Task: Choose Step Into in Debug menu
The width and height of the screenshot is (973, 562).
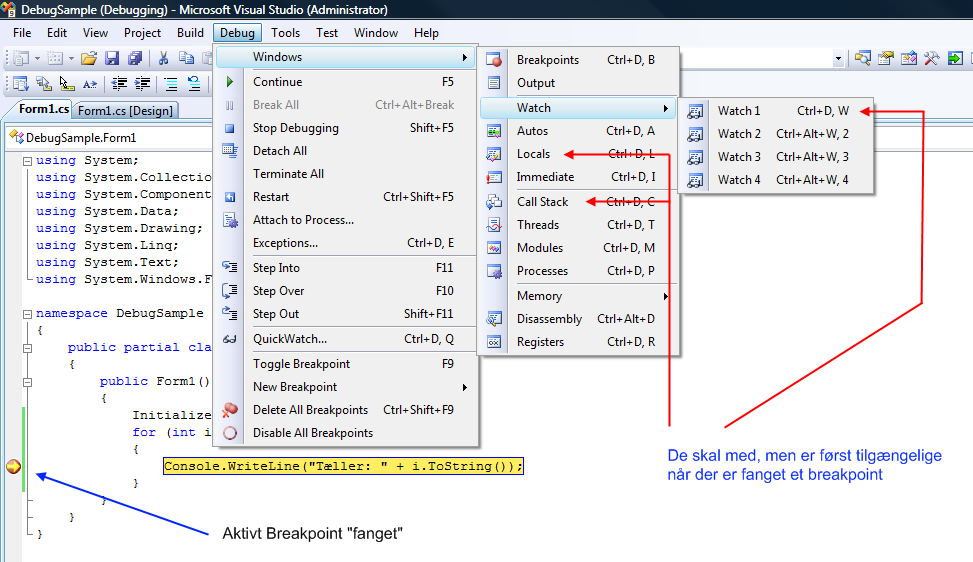Action: 346,268
